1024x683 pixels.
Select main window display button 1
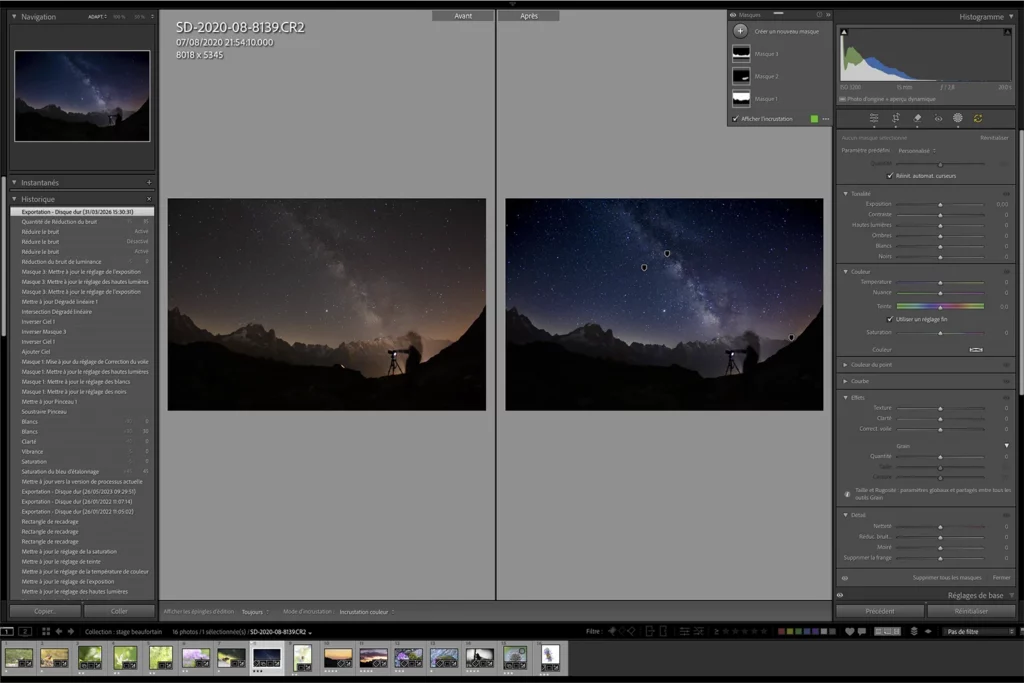7,631
